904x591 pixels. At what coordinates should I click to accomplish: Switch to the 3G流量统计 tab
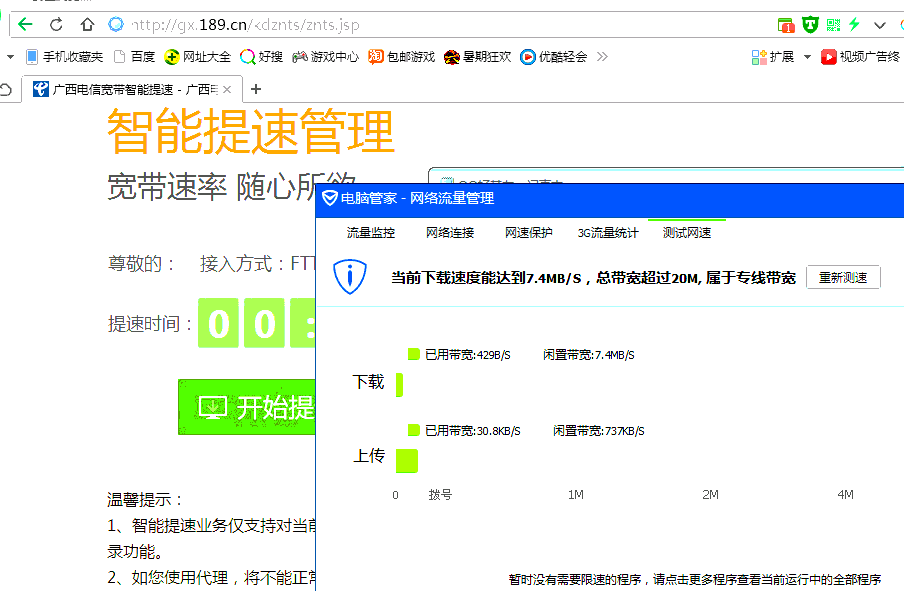[608, 232]
